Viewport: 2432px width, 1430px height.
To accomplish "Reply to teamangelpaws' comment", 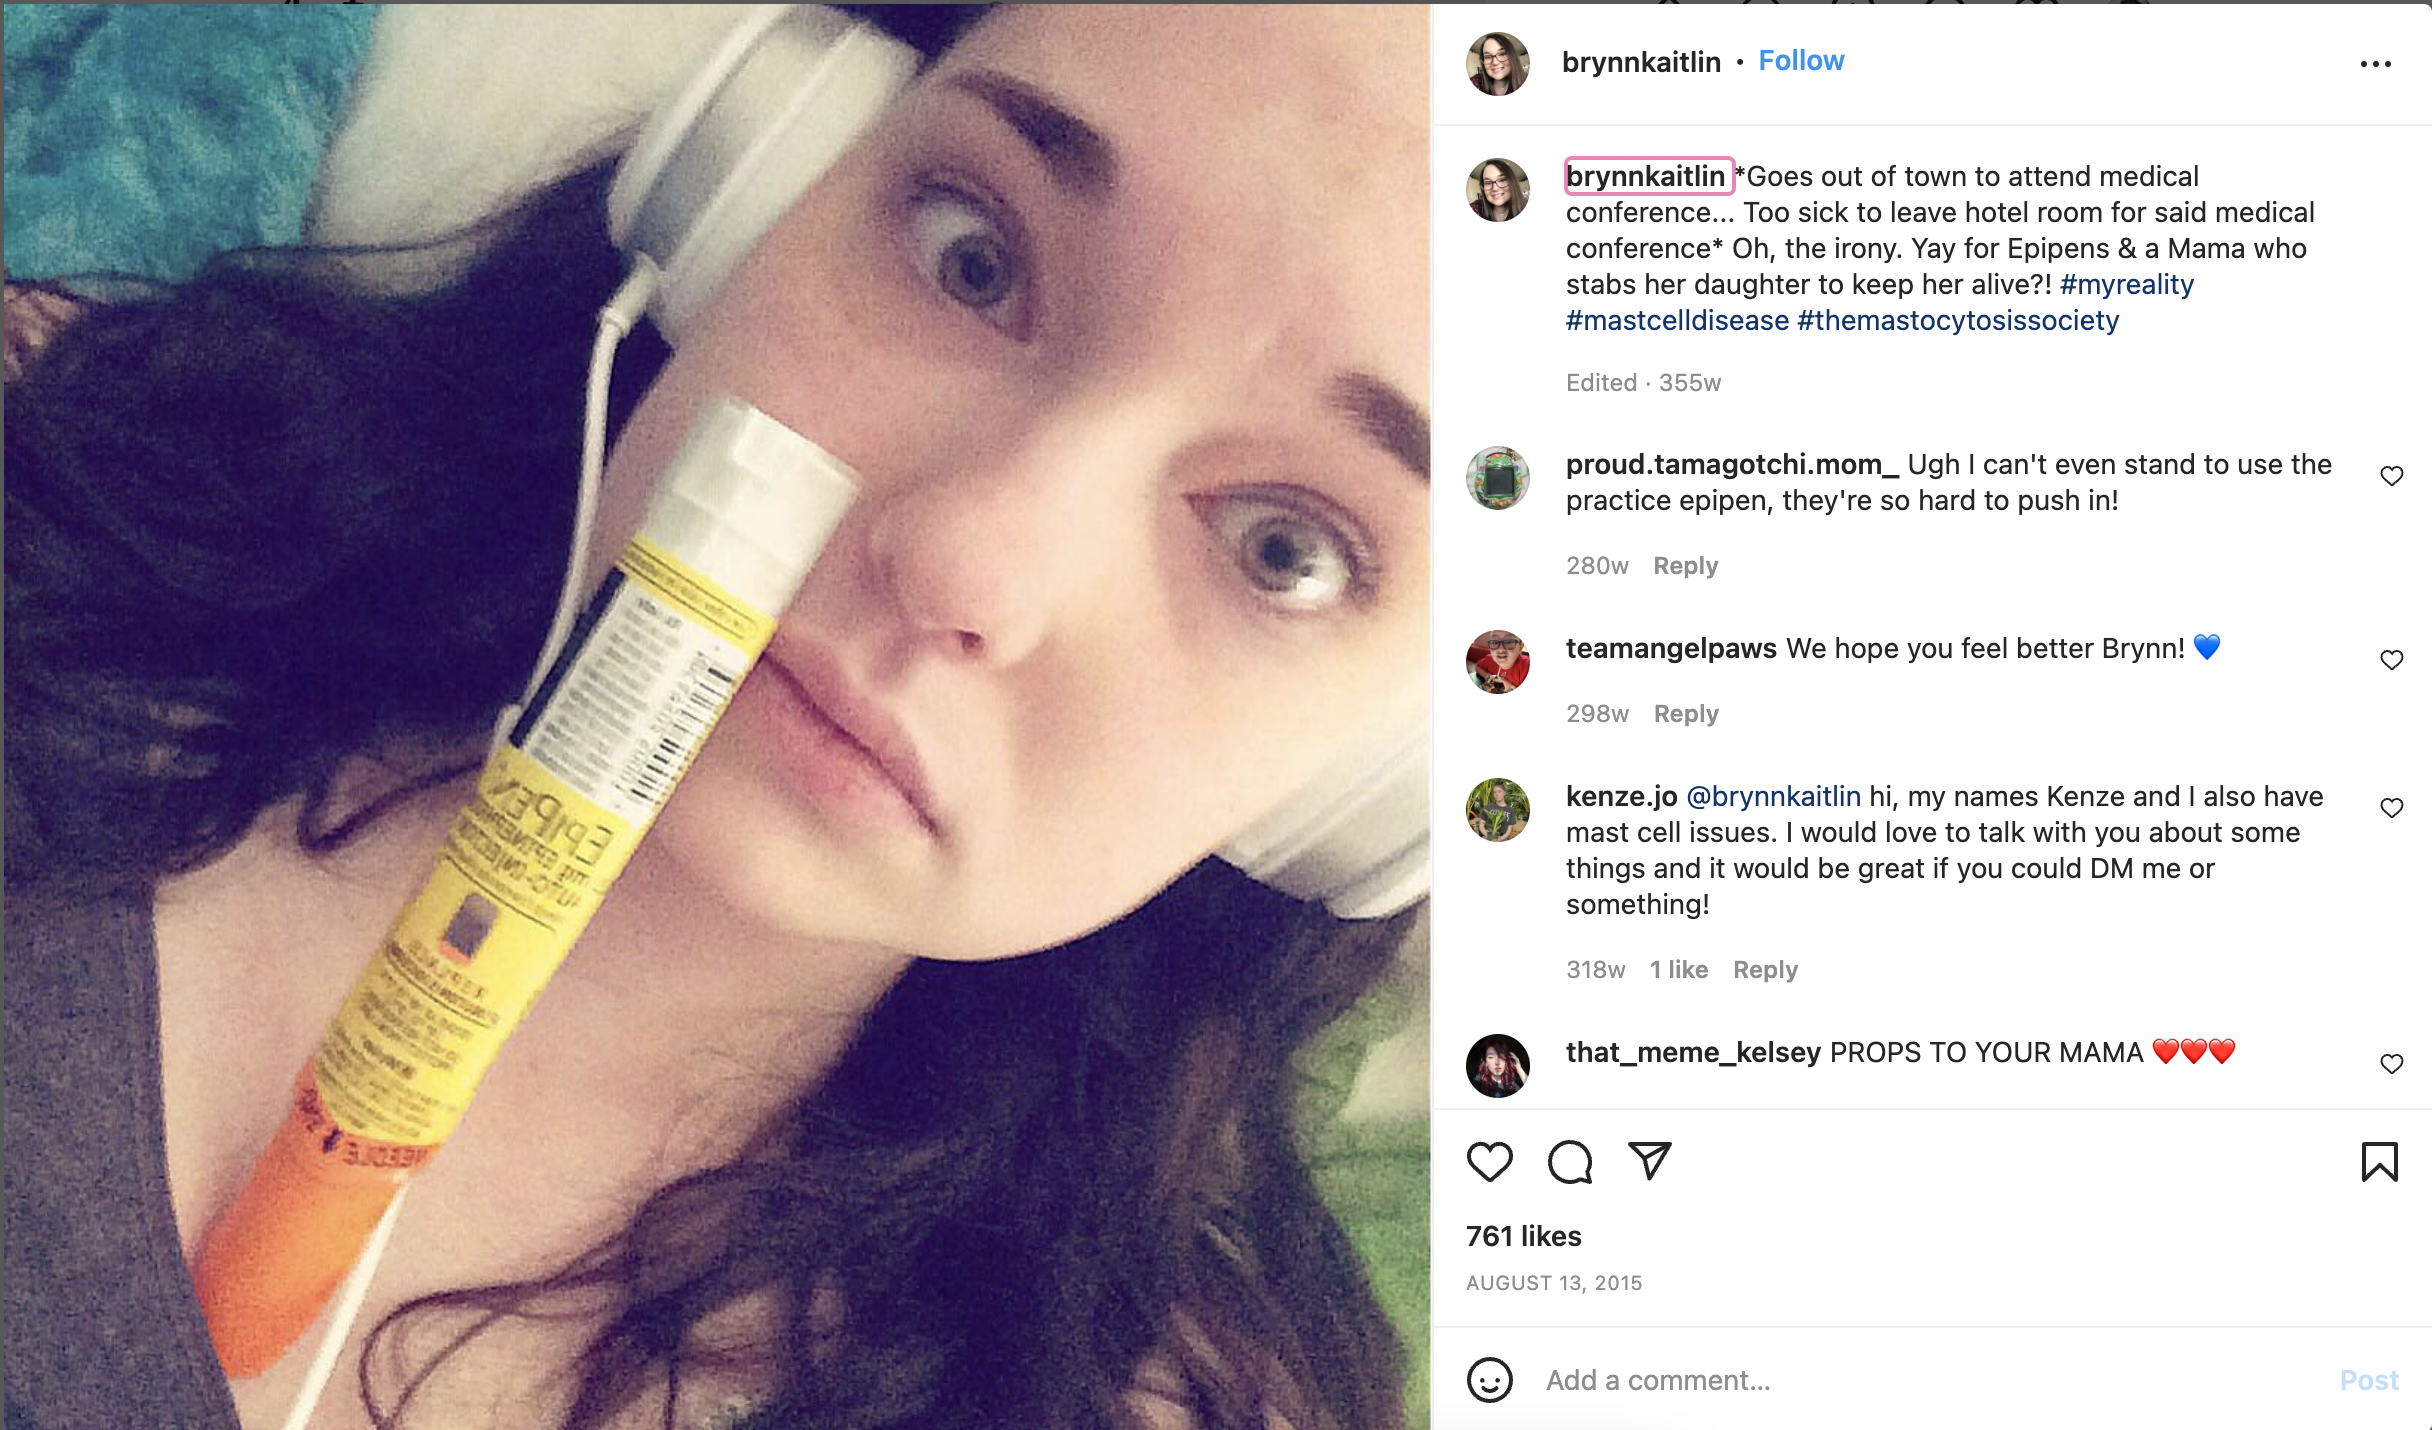I will [1686, 714].
